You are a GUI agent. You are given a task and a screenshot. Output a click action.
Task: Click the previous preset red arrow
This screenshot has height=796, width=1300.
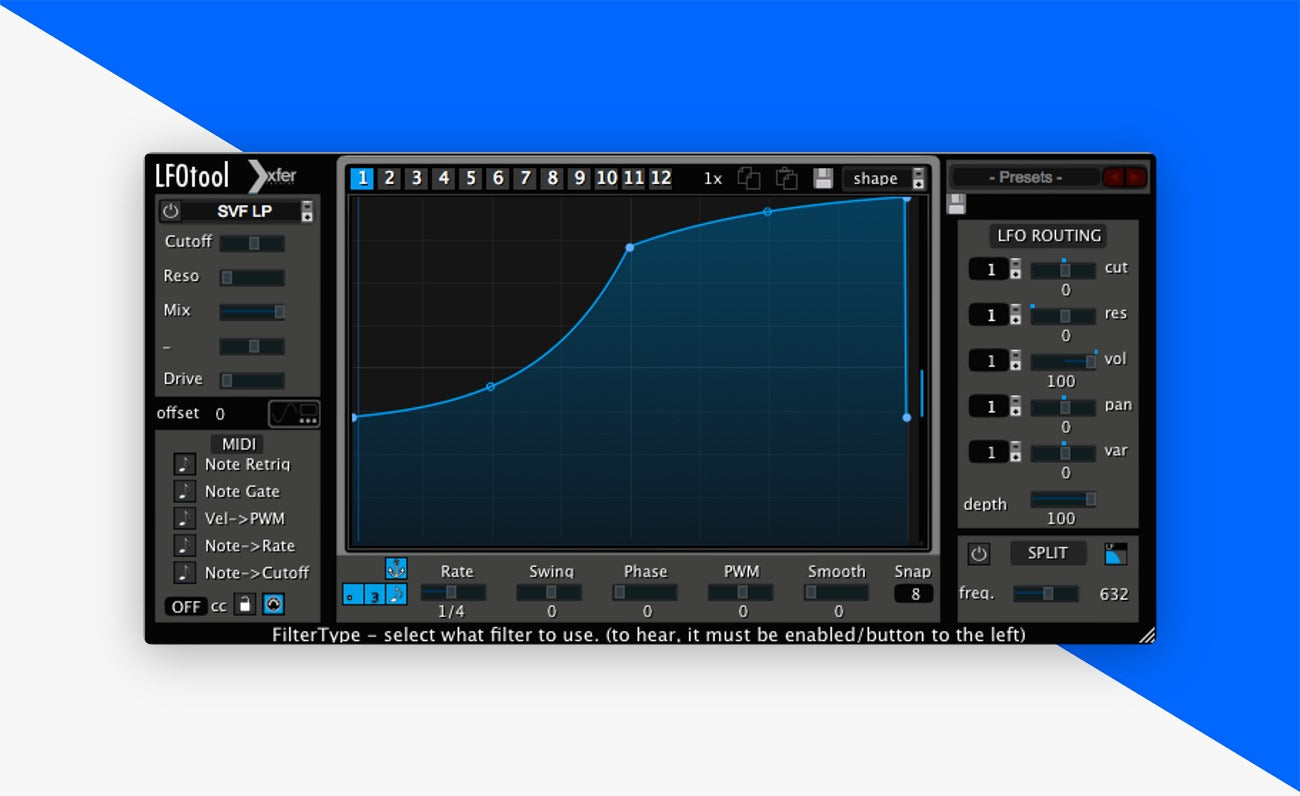1113,177
